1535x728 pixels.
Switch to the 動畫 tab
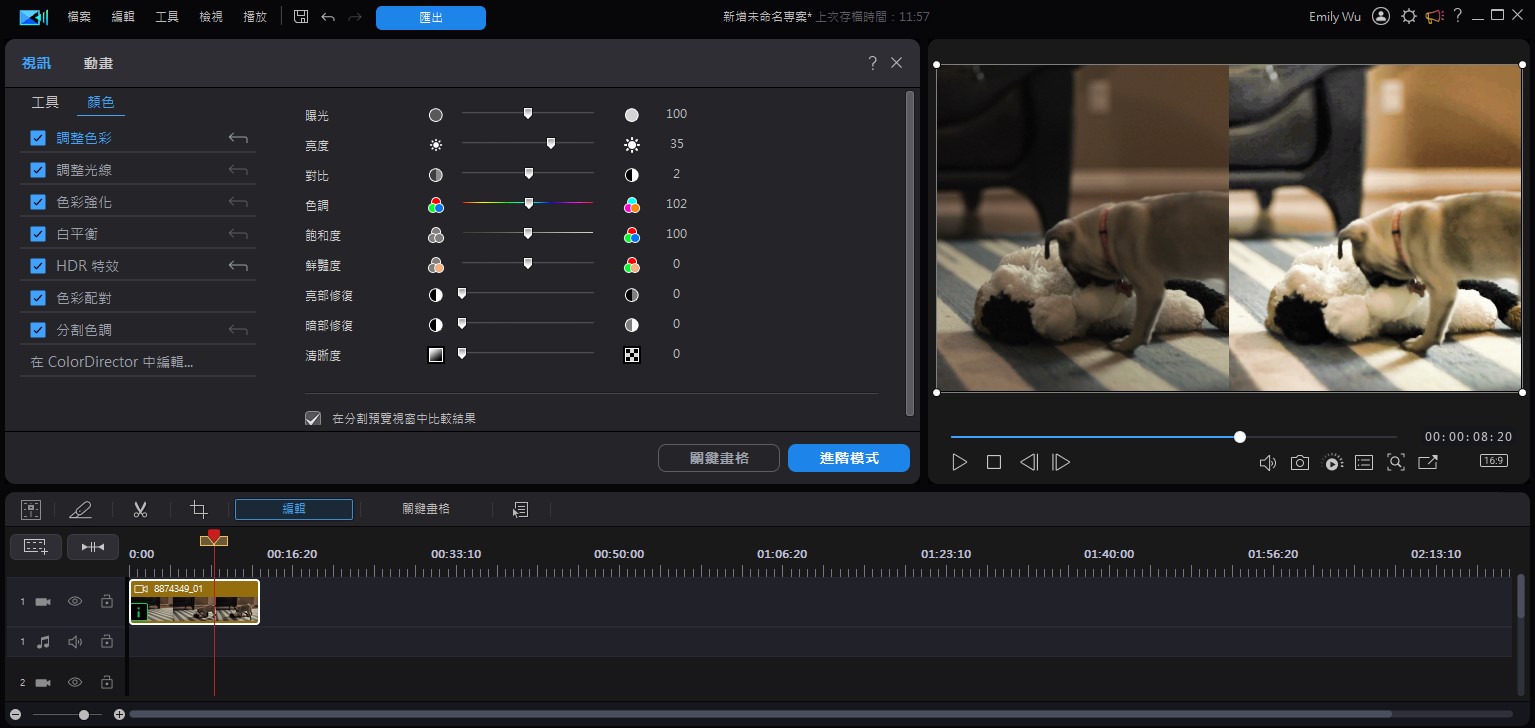pos(98,63)
